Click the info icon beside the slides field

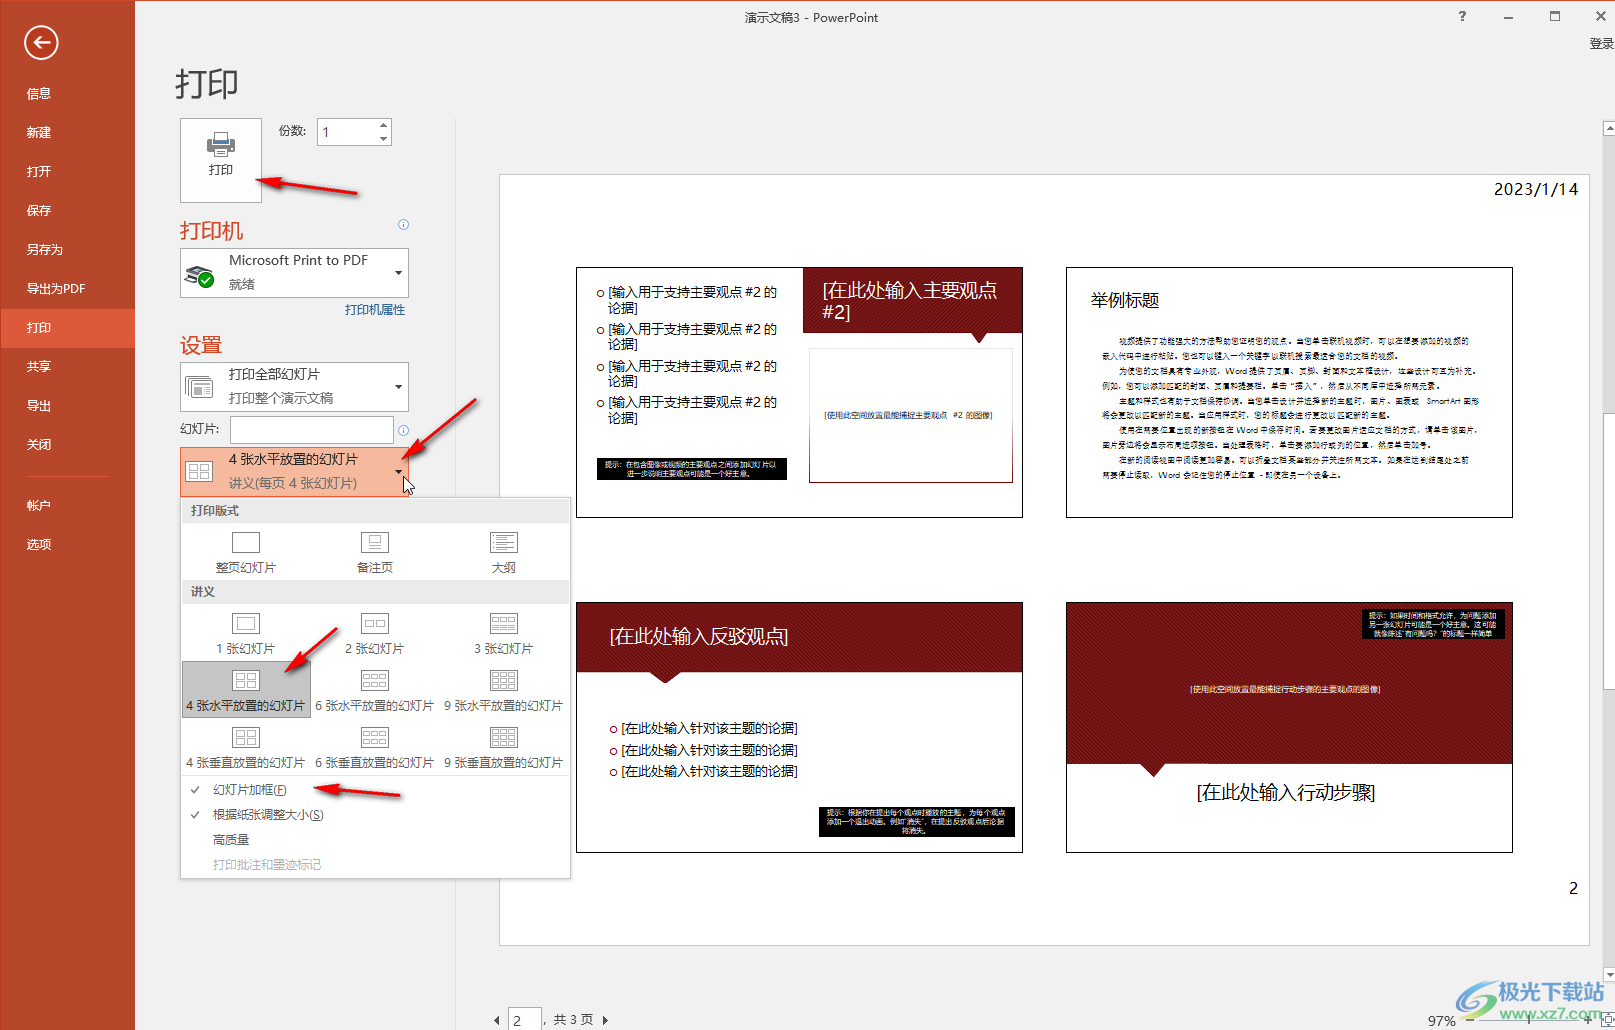403,430
